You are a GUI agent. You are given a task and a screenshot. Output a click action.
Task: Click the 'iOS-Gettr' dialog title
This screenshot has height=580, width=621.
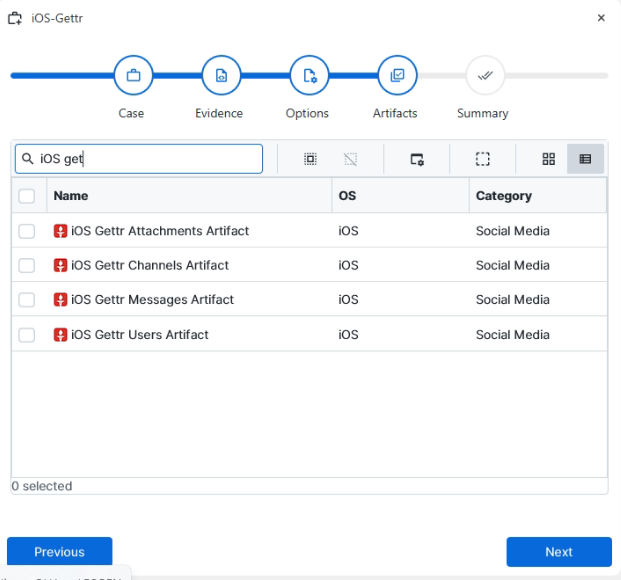point(57,18)
